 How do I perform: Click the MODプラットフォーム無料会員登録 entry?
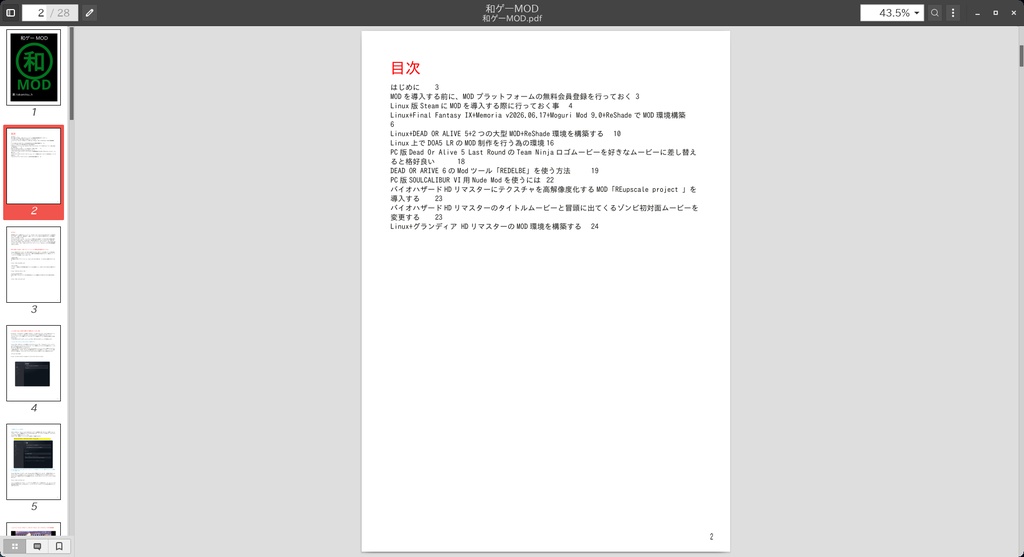(515, 97)
